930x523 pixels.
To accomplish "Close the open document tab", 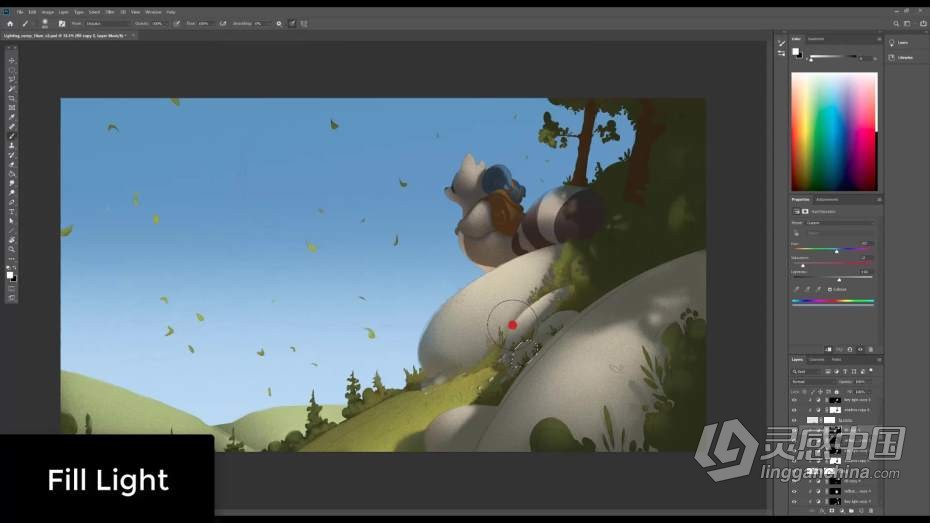I will pos(133,36).
